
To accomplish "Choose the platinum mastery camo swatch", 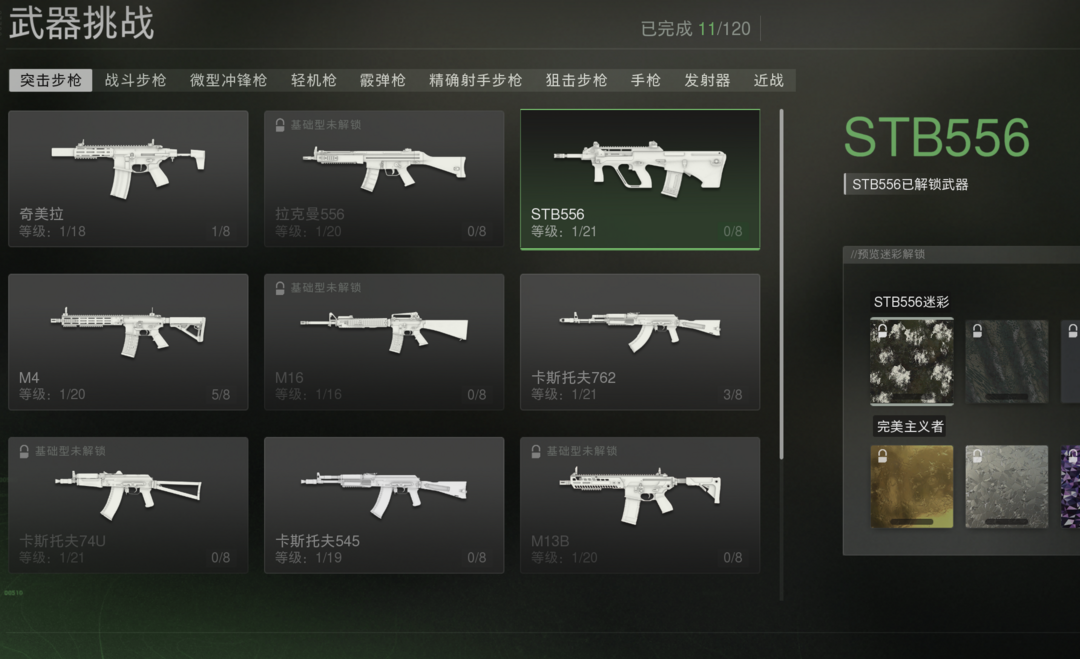I will [1006, 486].
